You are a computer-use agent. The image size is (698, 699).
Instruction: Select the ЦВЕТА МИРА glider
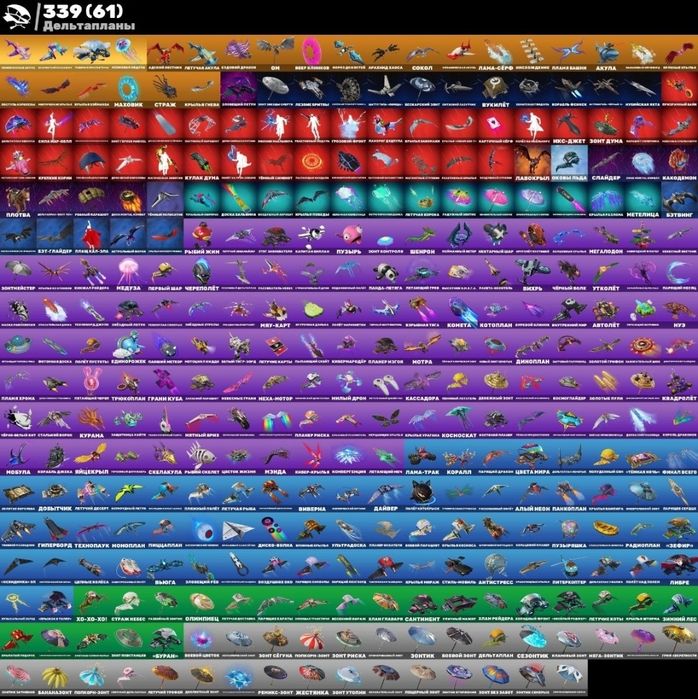pyautogui.click(x=532, y=456)
